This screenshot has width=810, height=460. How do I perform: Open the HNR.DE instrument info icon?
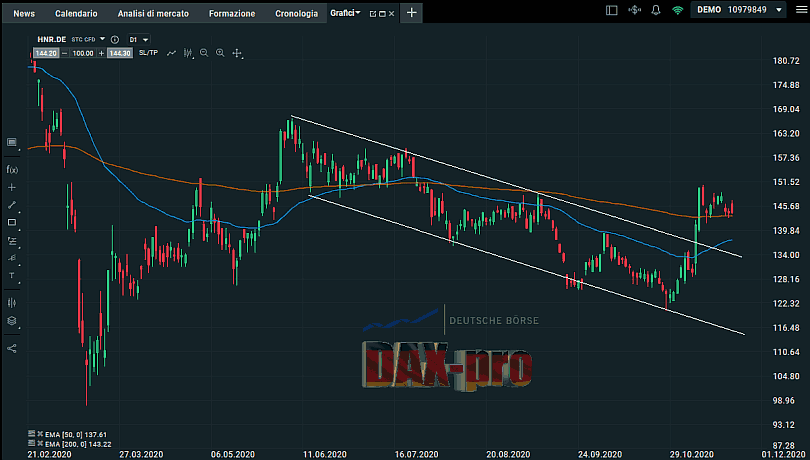coord(115,39)
